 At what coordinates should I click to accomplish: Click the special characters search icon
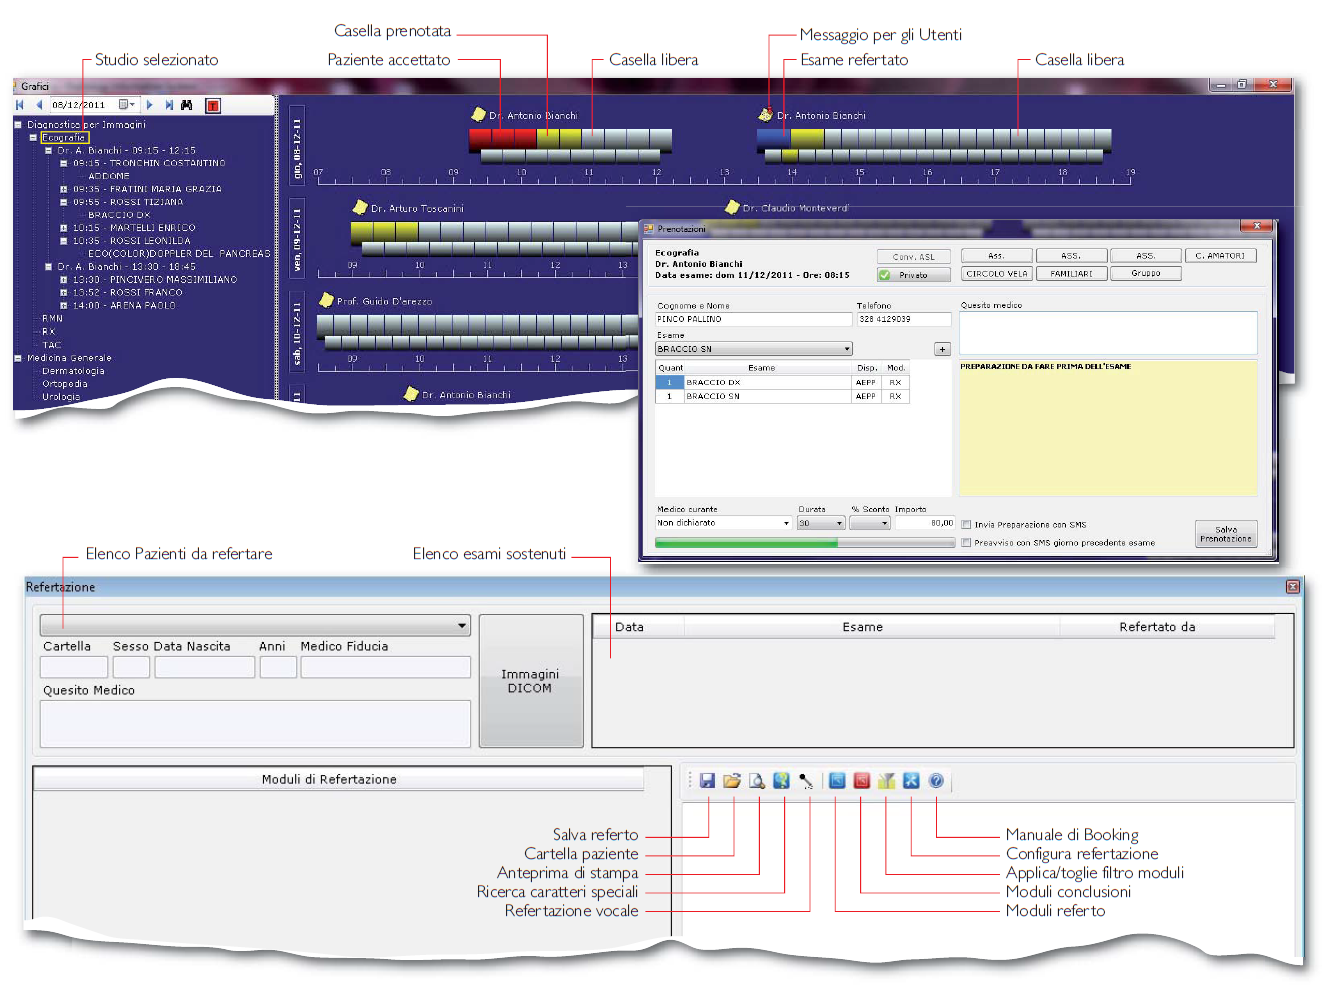pos(781,781)
